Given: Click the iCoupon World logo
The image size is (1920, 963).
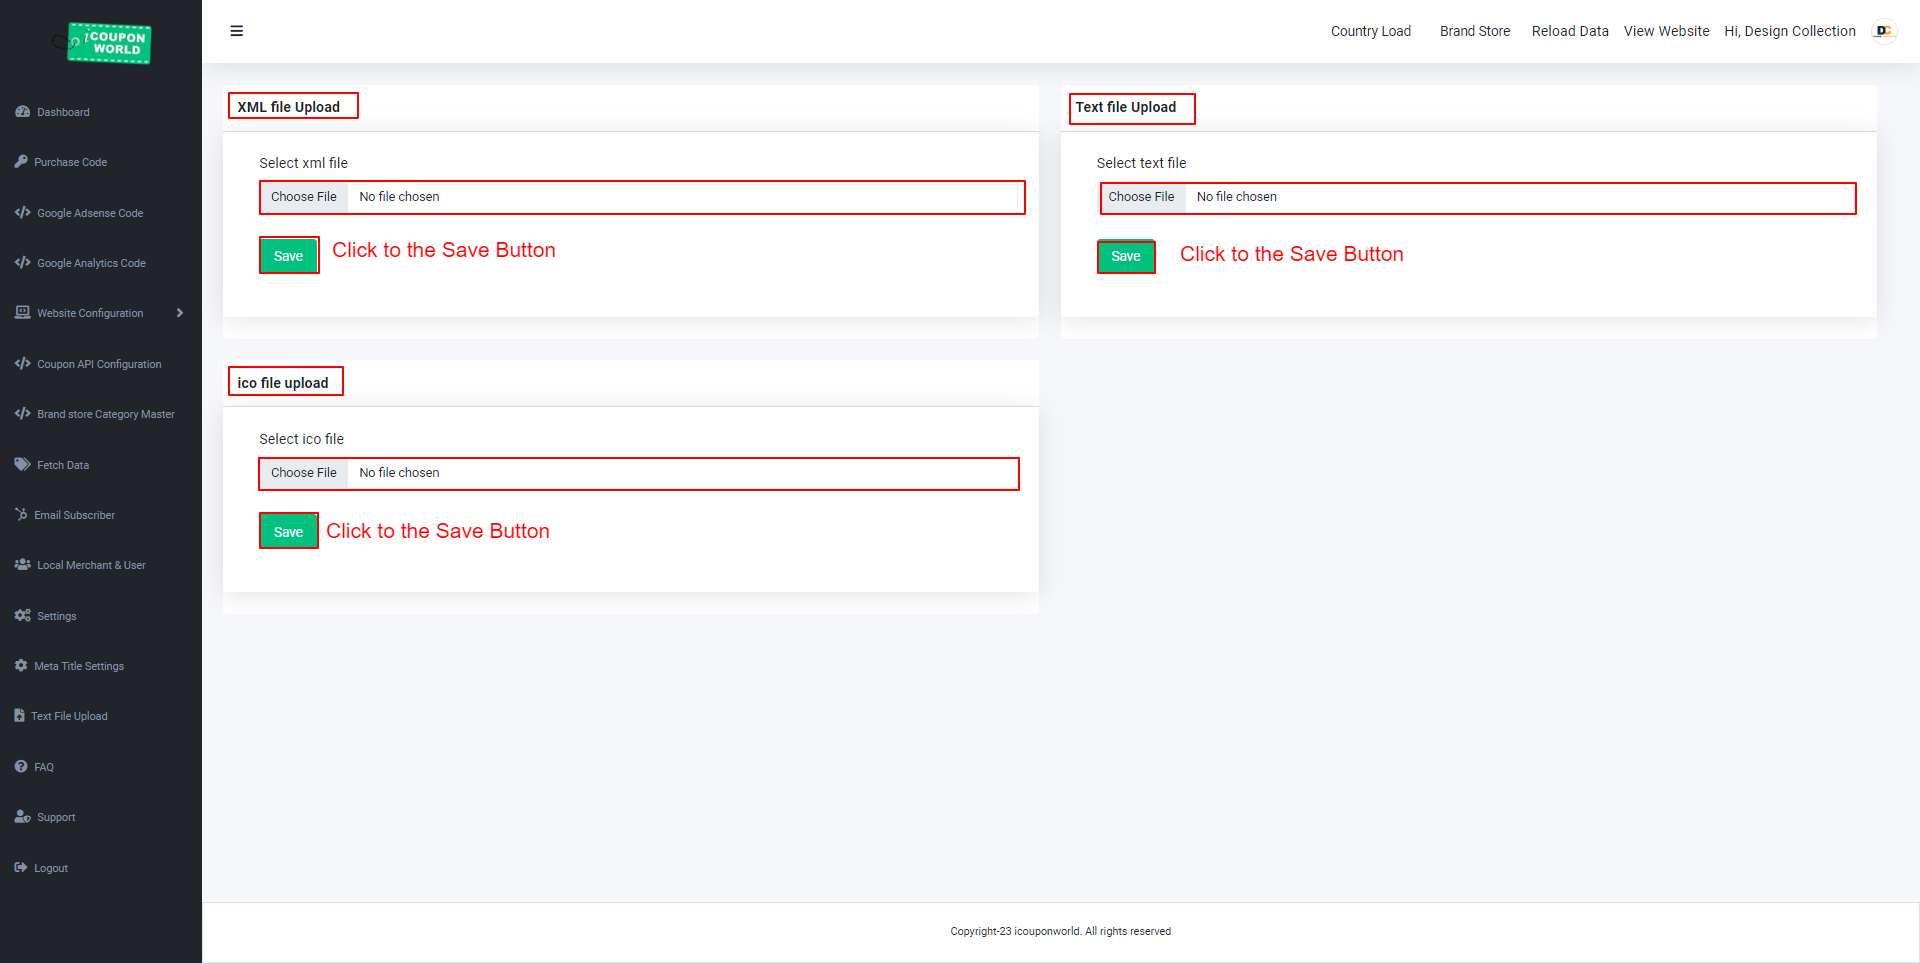Looking at the screenshot, I should [108, 43].
